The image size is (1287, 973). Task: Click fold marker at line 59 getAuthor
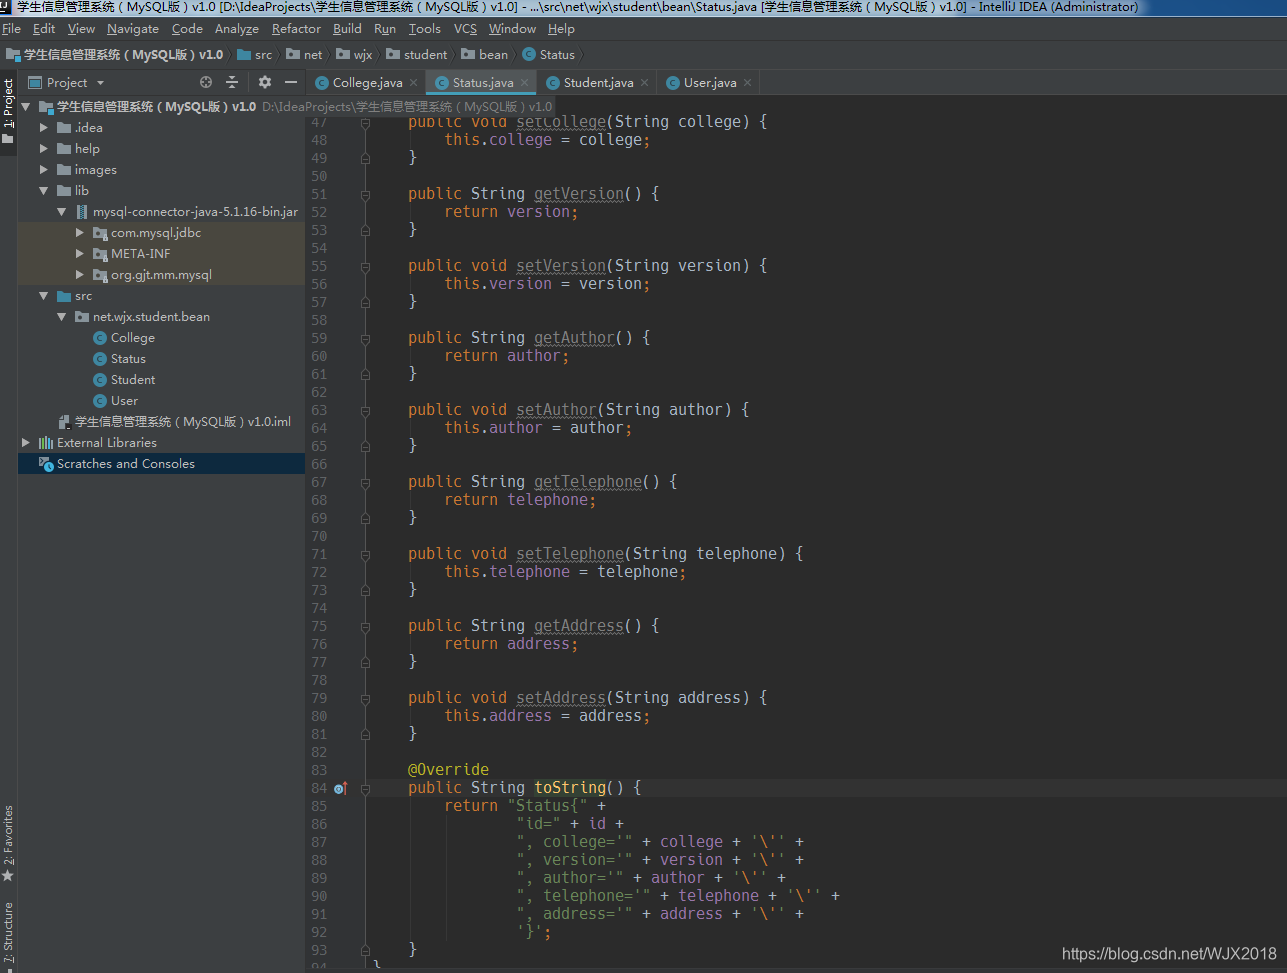tap(365, 338)
